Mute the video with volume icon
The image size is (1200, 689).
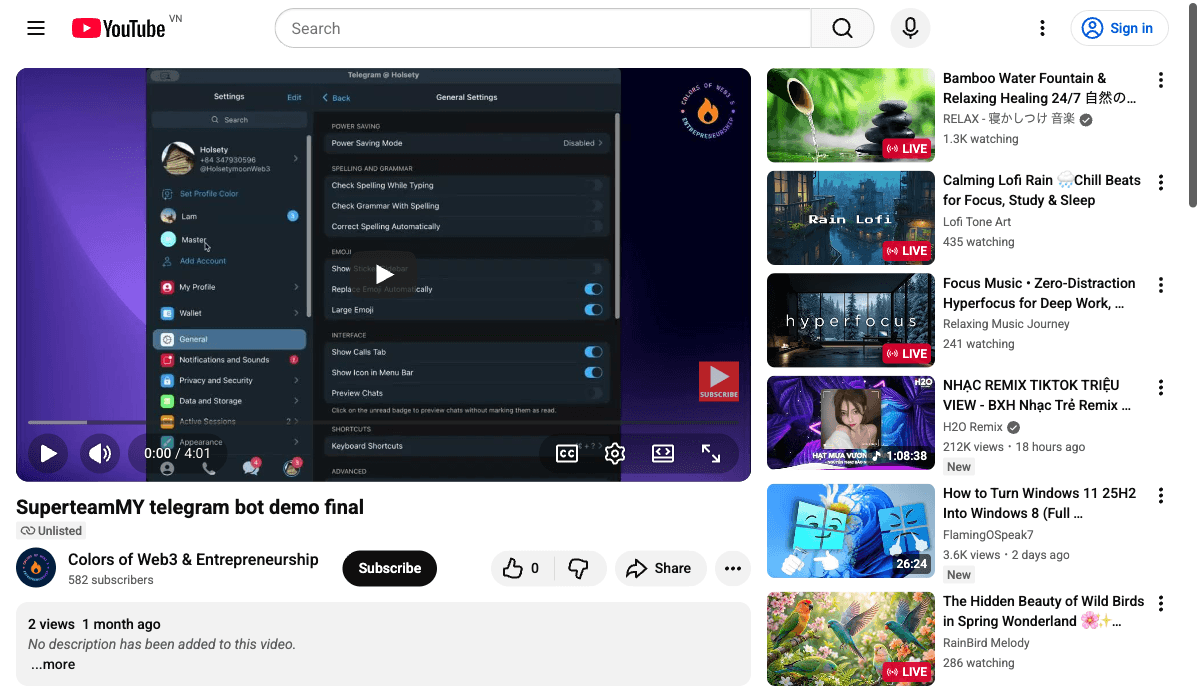tap(100, 454)
